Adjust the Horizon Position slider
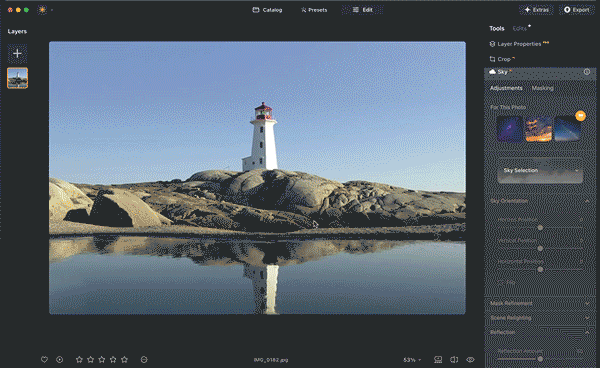This screenshot has width=600, height=368. click(x=540, y=228)
